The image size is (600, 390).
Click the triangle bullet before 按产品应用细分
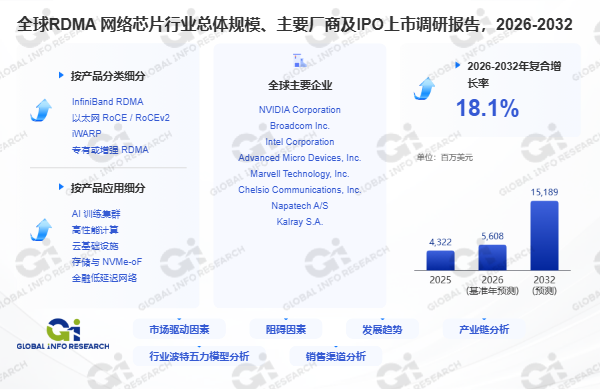(x=61, y=187)
